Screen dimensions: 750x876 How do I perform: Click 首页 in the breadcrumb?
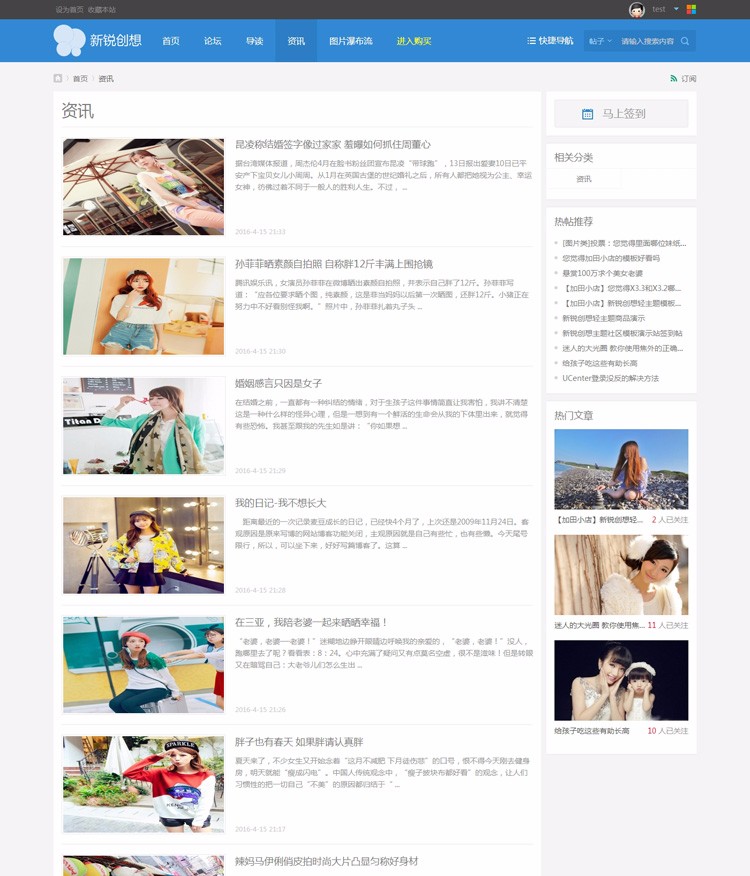coord(80,78)
